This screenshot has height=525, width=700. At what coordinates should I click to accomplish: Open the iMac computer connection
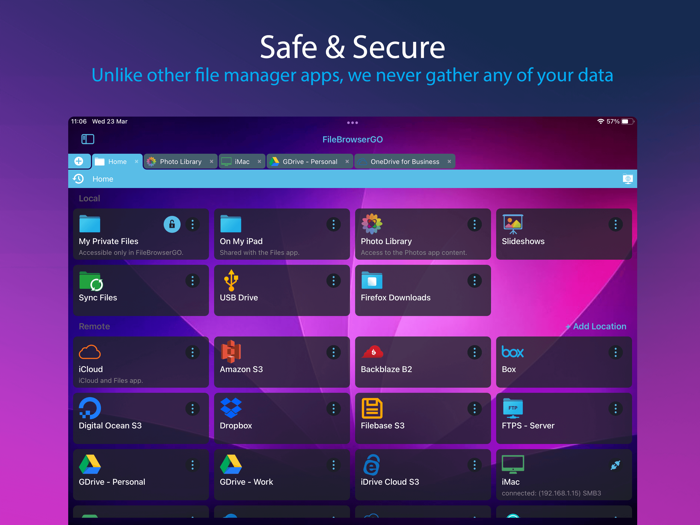pyautogui.click(x=564, y=475)
